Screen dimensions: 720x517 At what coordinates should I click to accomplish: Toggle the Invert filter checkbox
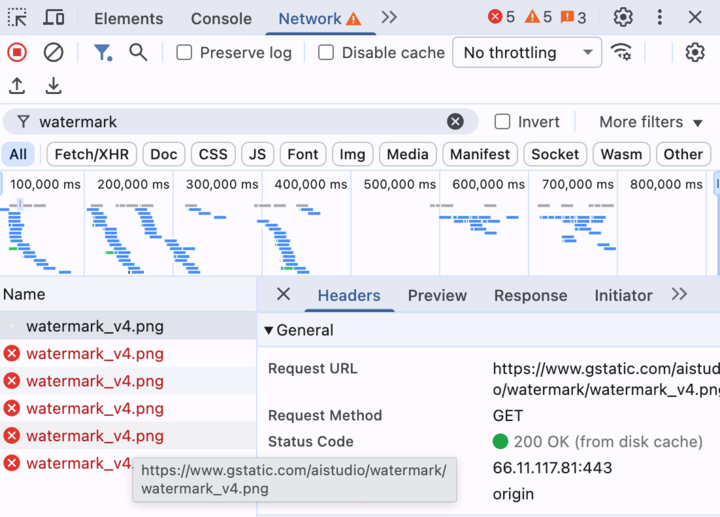point(502,122)
